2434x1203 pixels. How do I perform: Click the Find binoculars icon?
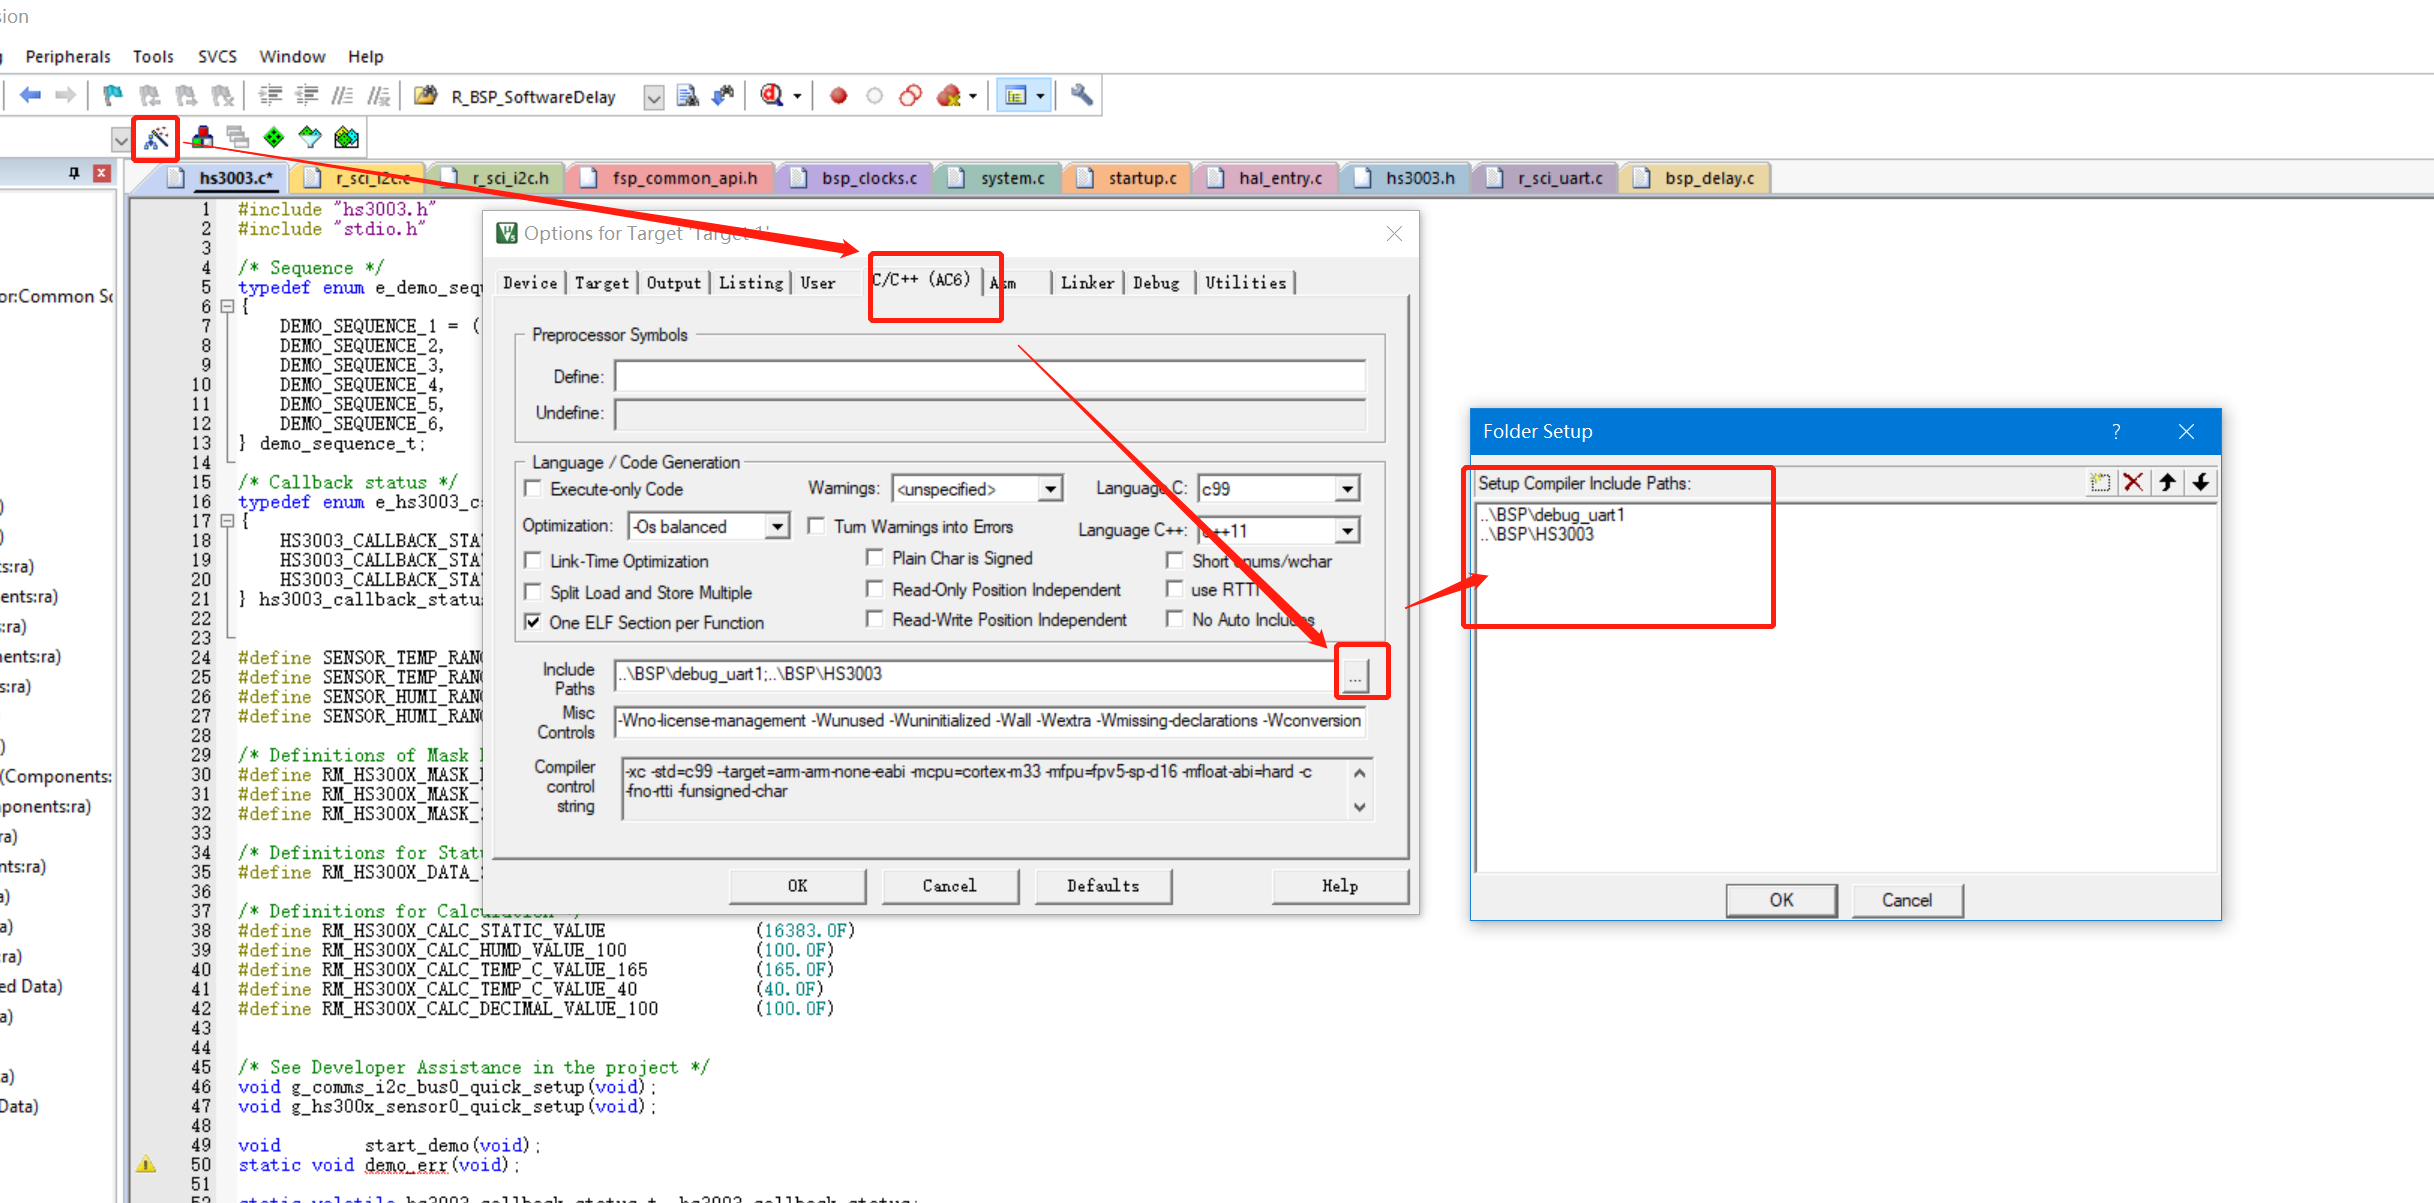point(687,96)
